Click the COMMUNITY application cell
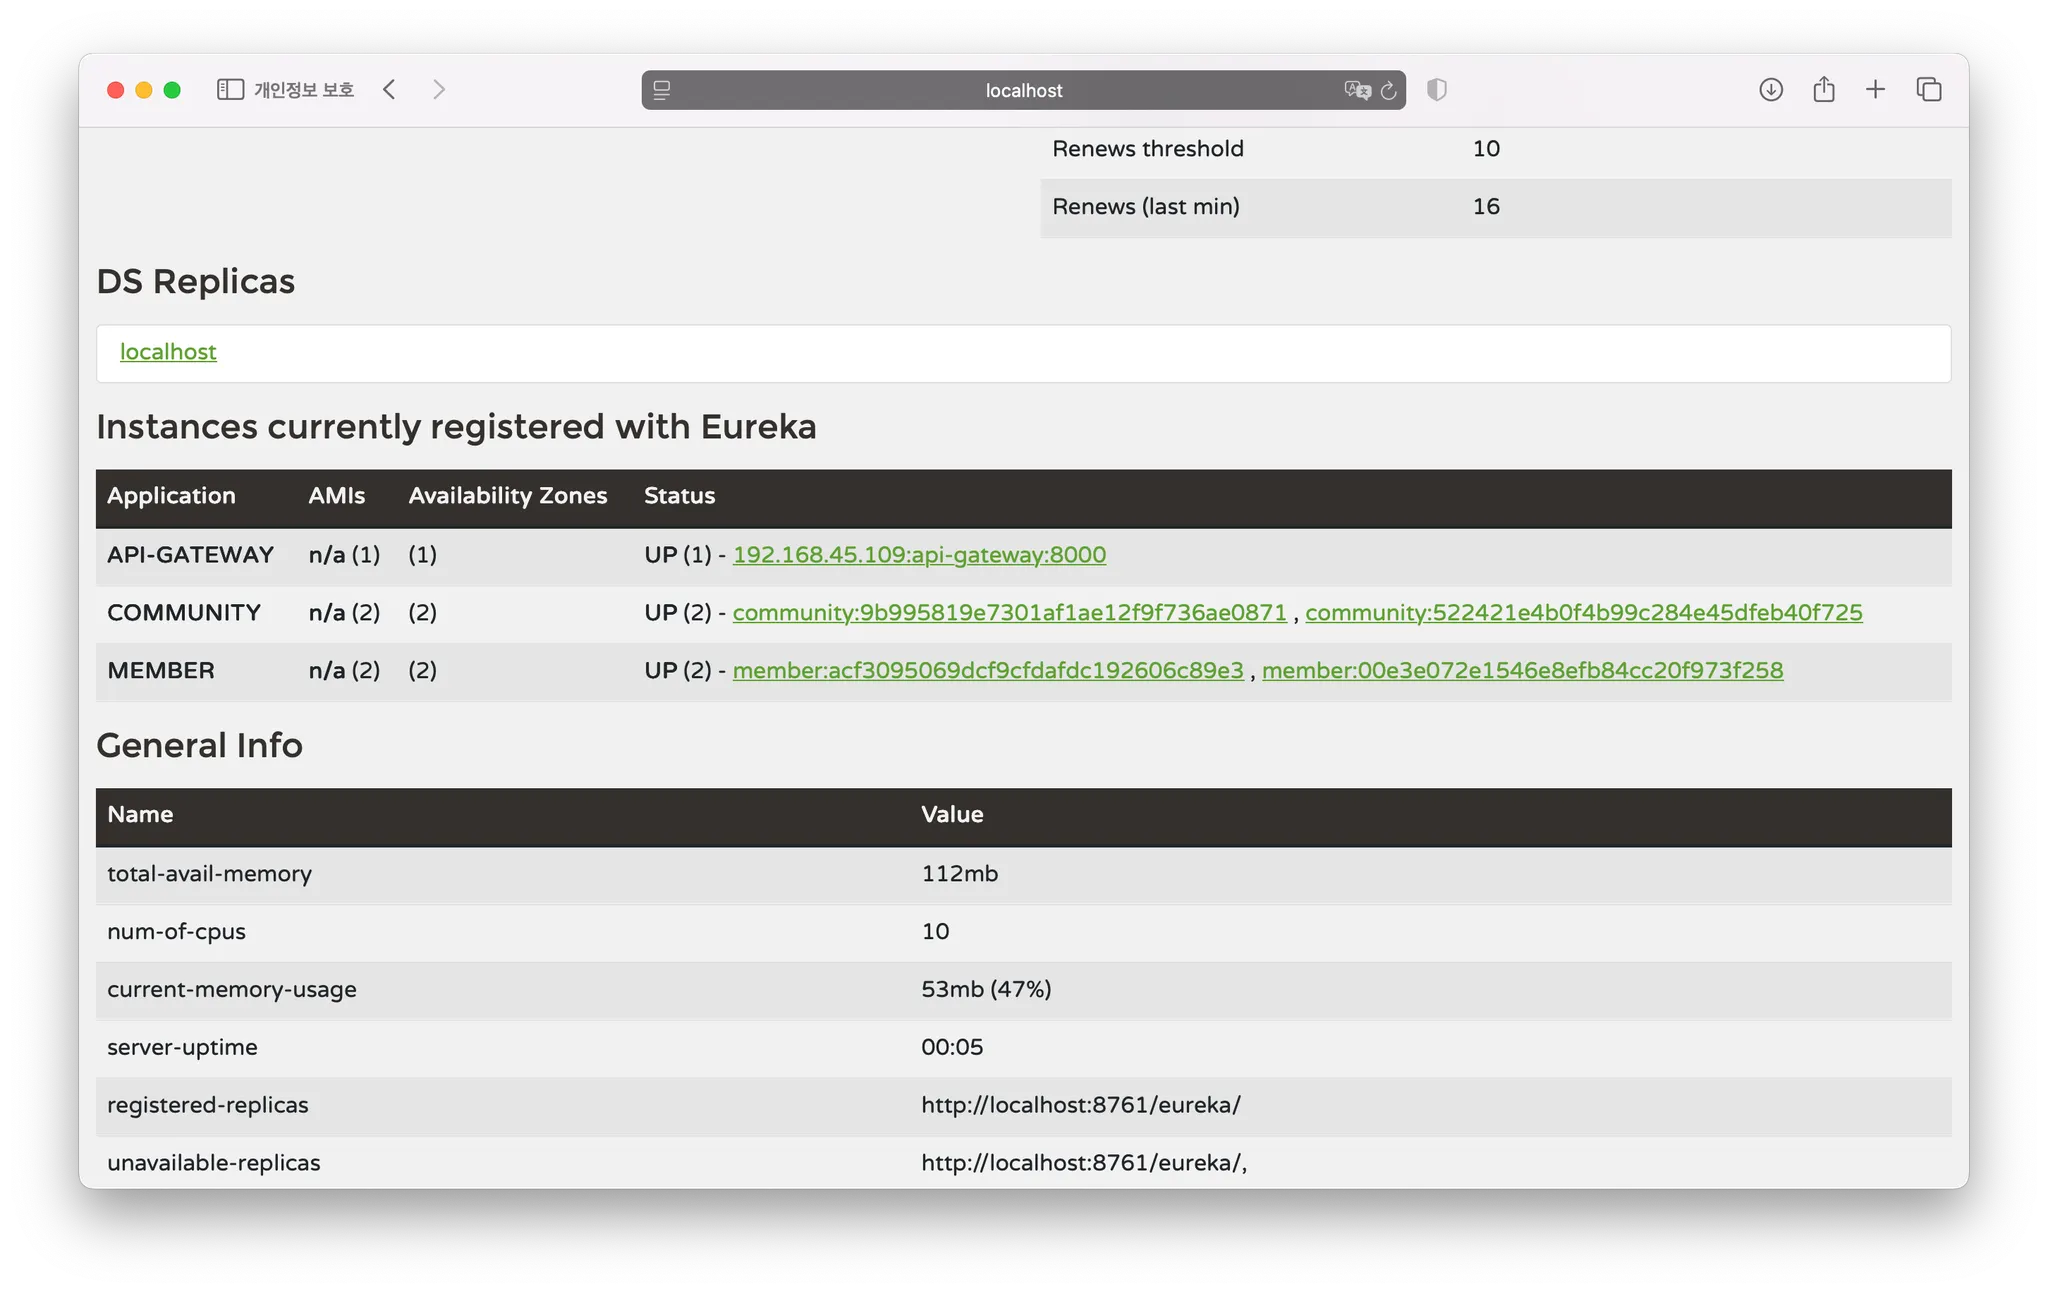This screenshot has height=1293, width=2048. pyautogui.click(x=184, y=613)
